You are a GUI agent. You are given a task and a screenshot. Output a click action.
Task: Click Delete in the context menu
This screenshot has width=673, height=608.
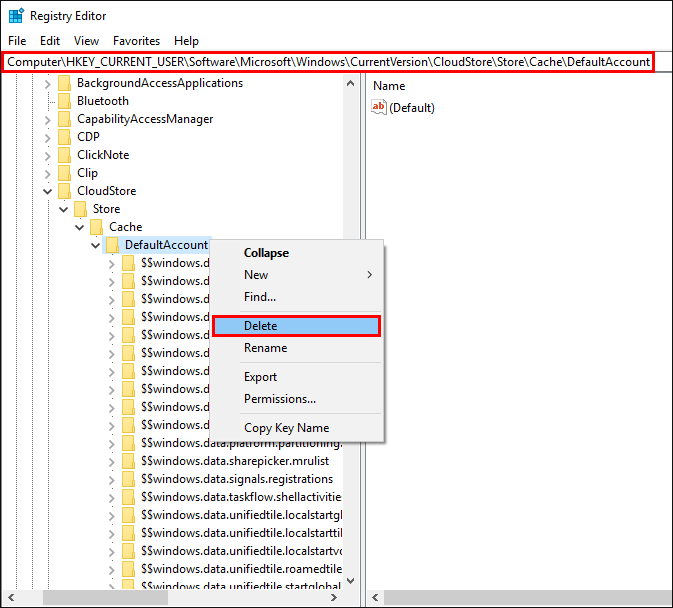pos(296,326)
